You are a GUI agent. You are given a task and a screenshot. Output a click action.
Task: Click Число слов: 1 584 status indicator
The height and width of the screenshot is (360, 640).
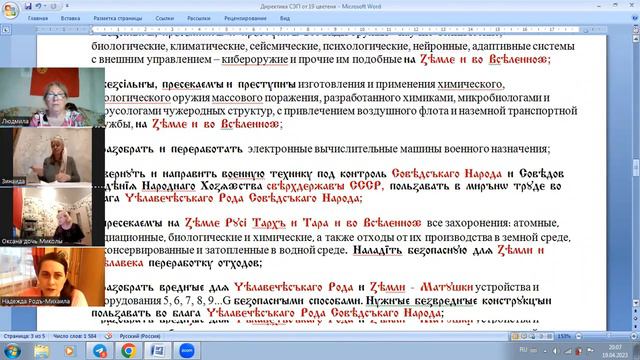click(75, 336)
